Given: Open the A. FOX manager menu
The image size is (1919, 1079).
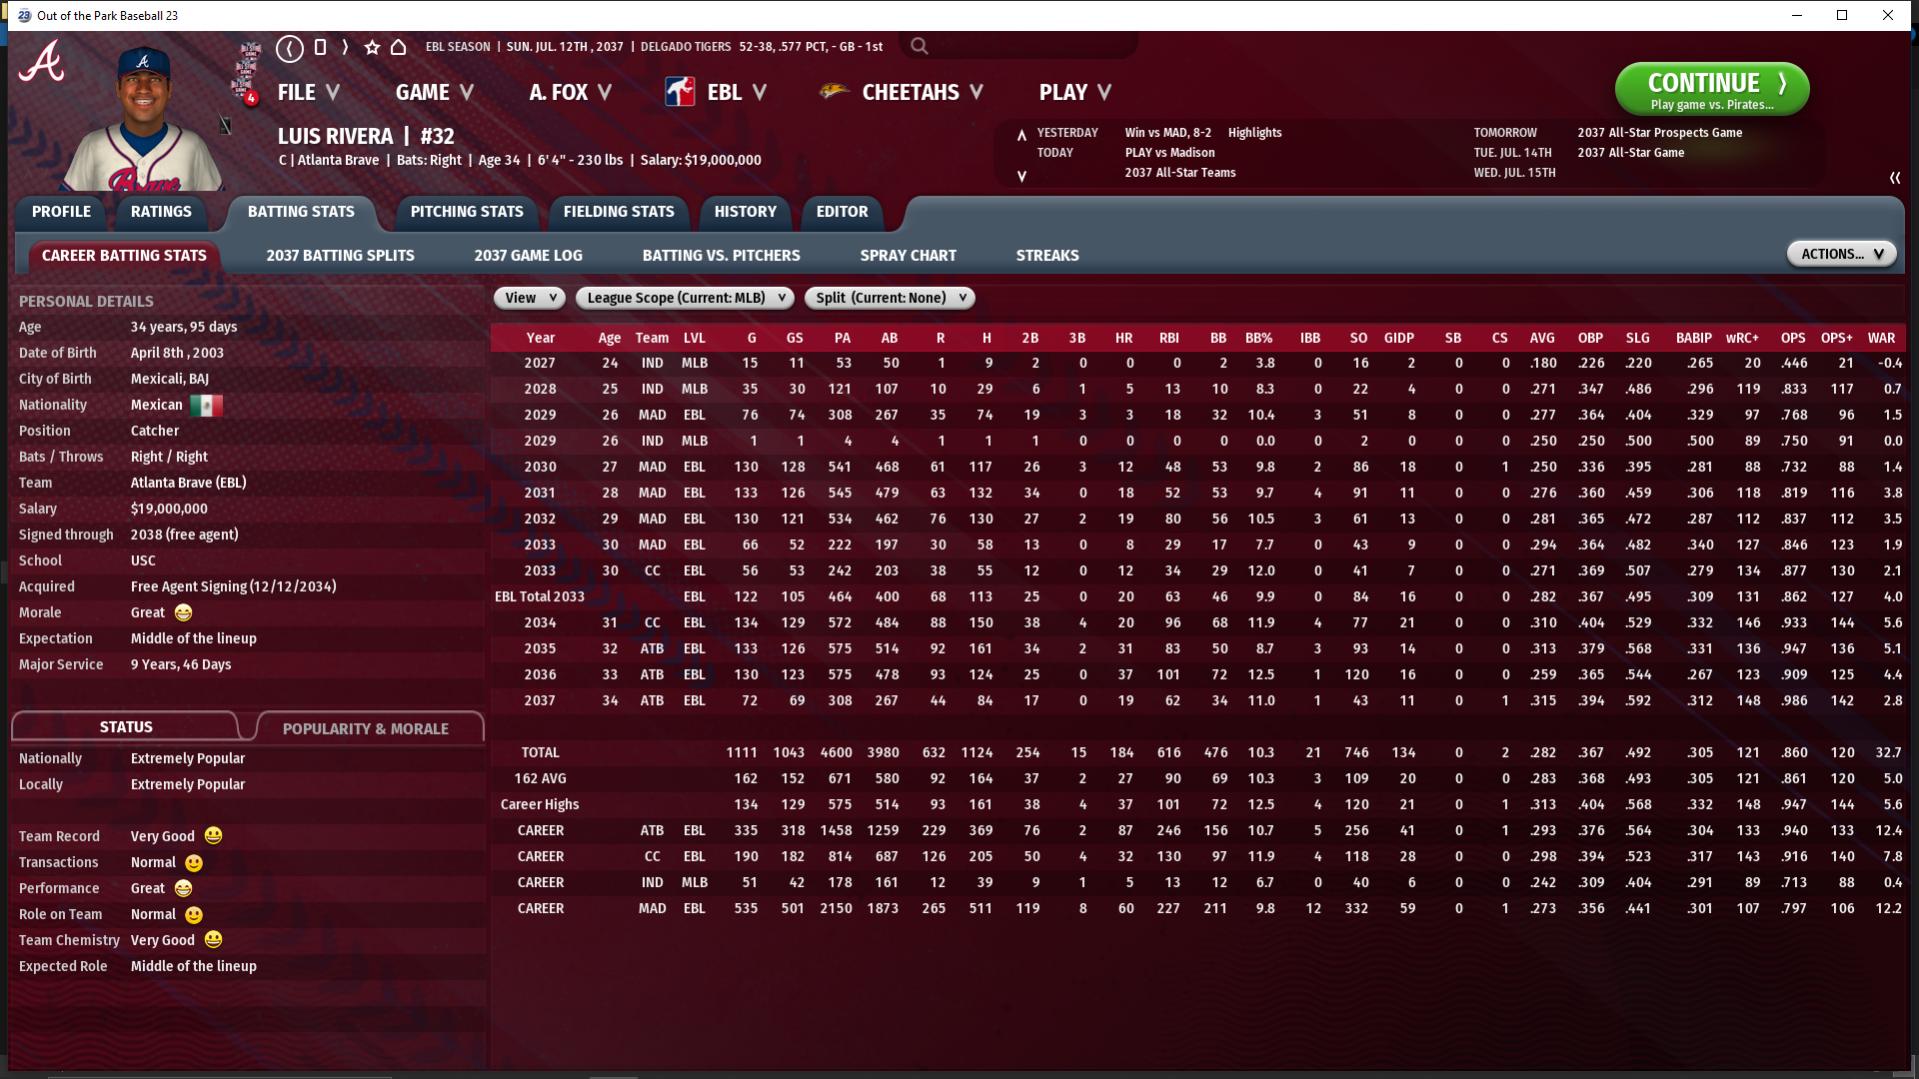Looking at the screenshot, I should (571, 92).
